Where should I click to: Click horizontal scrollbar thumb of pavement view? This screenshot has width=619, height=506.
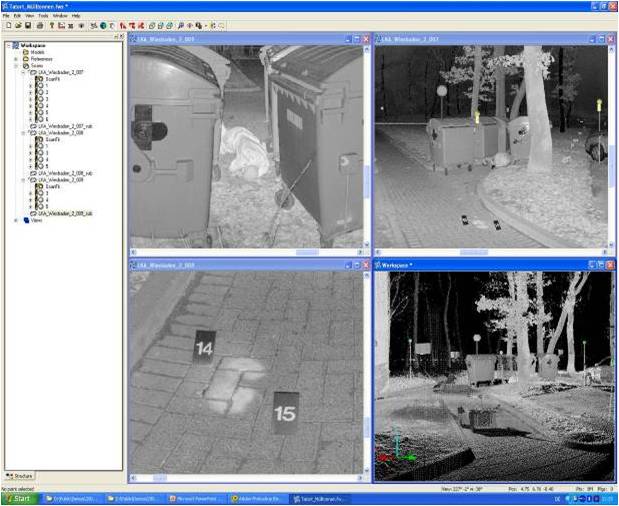pyautogui.click(x=160, y=478)
